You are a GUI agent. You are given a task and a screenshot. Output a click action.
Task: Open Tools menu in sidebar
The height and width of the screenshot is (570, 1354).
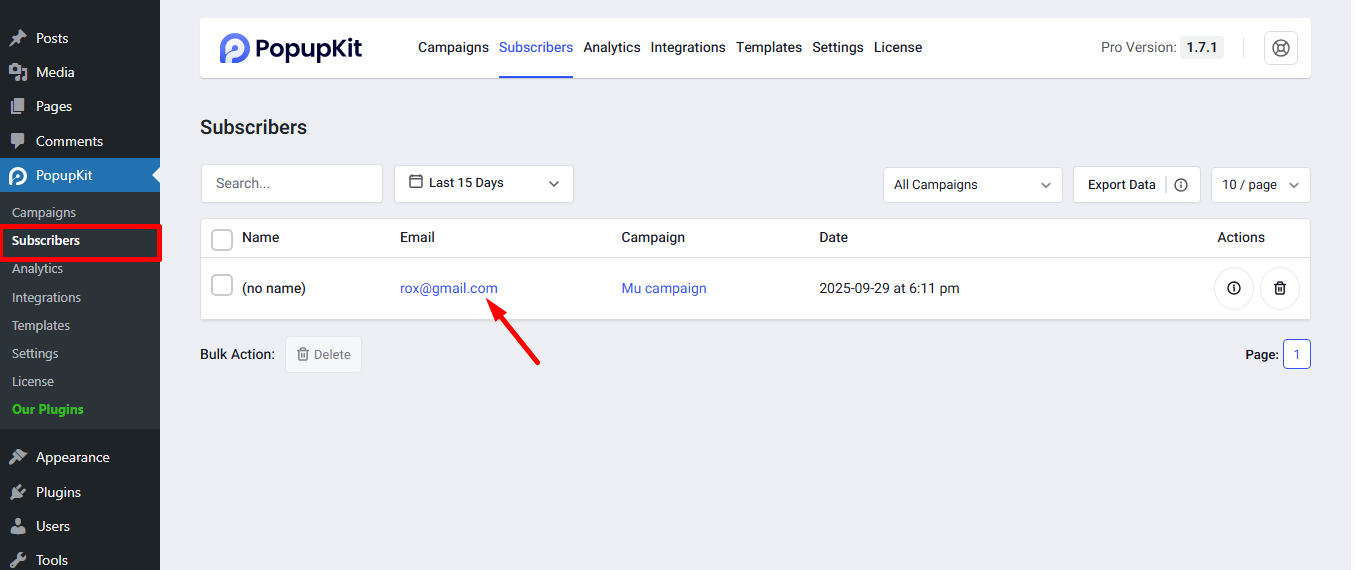pos(52,560)
